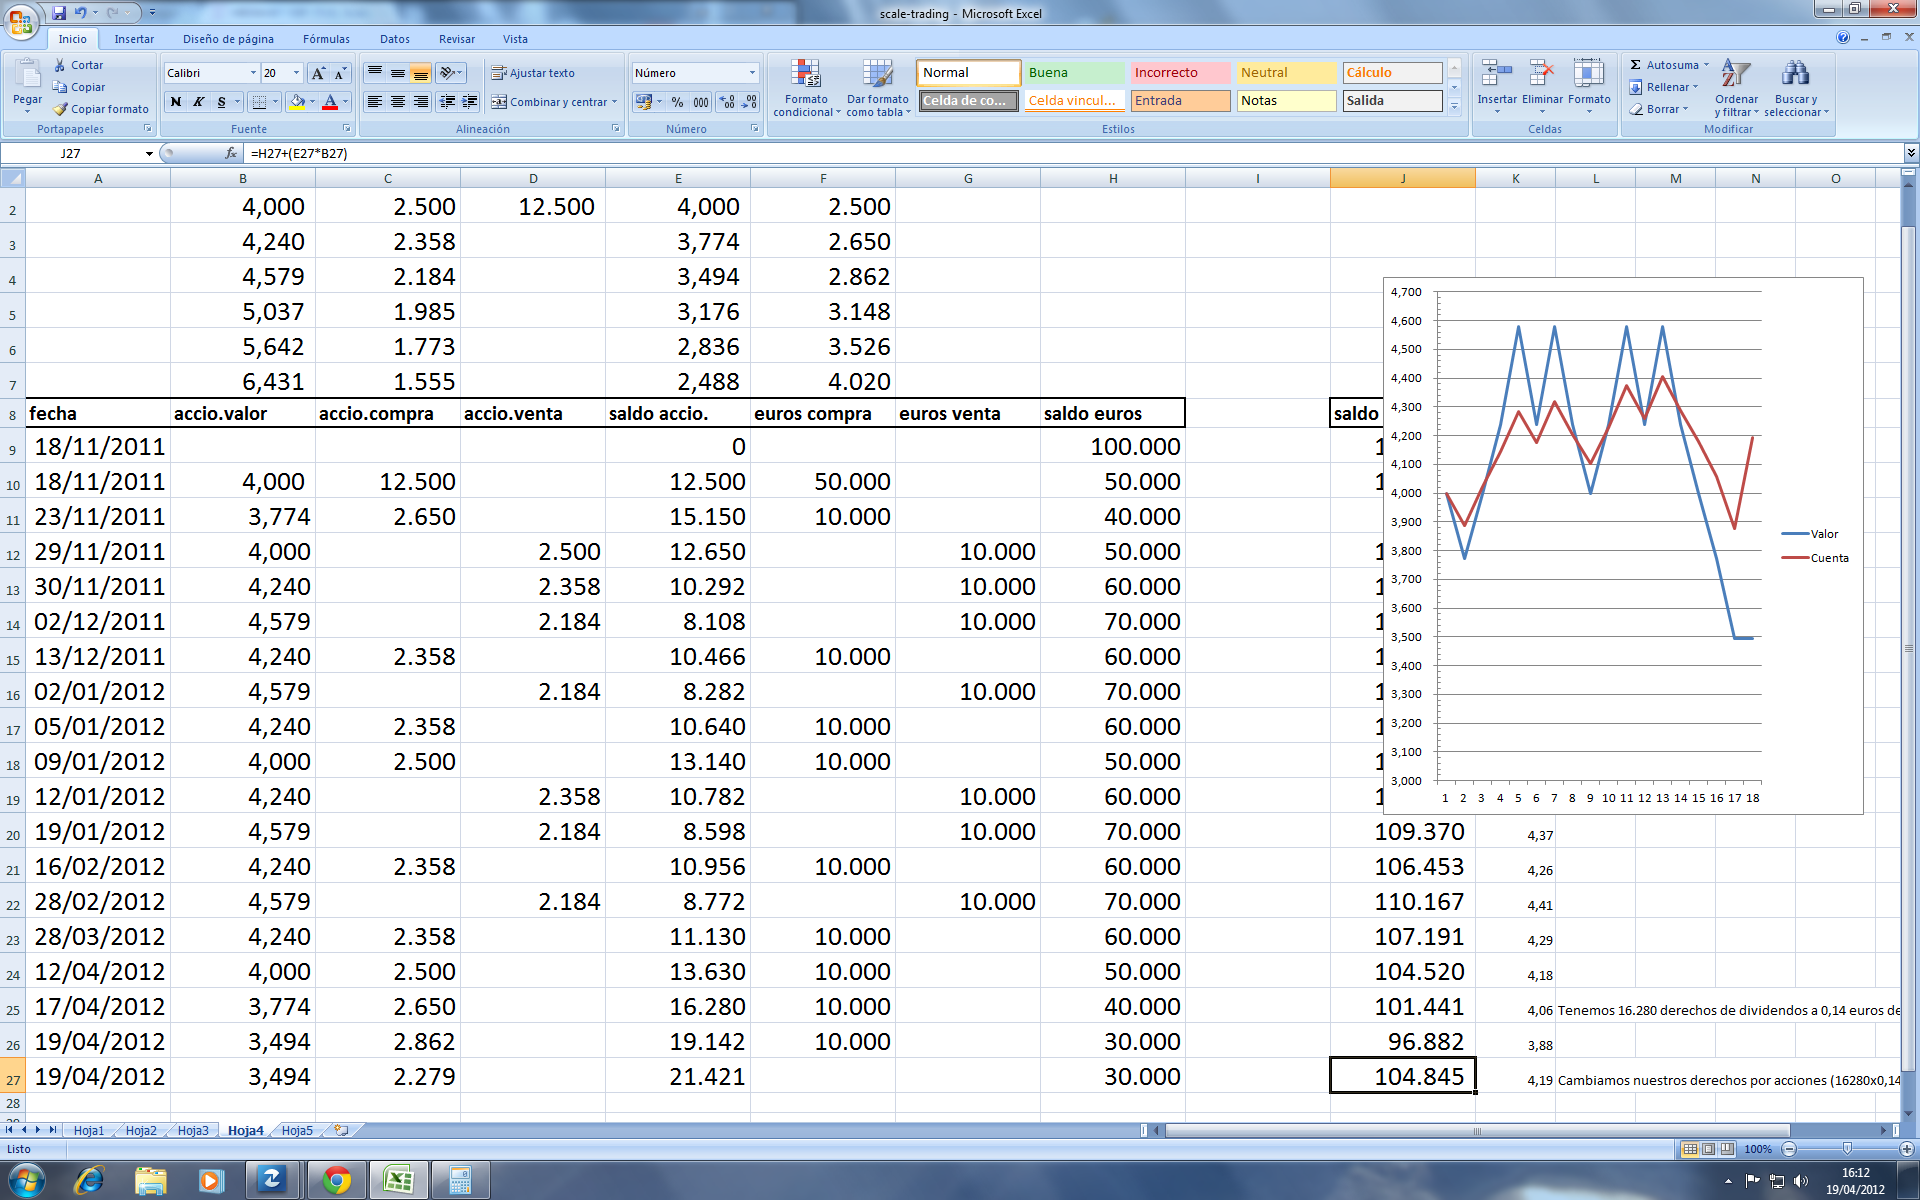Open the Hoja3 sheet tab
Screen dimensions: 1920x1200
(193, 1131)
